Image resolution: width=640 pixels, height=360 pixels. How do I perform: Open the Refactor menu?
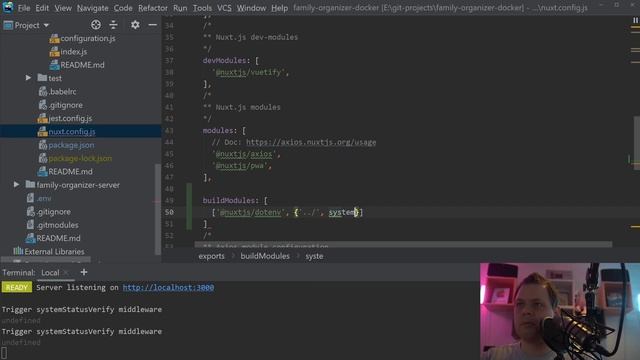(153, 8)
